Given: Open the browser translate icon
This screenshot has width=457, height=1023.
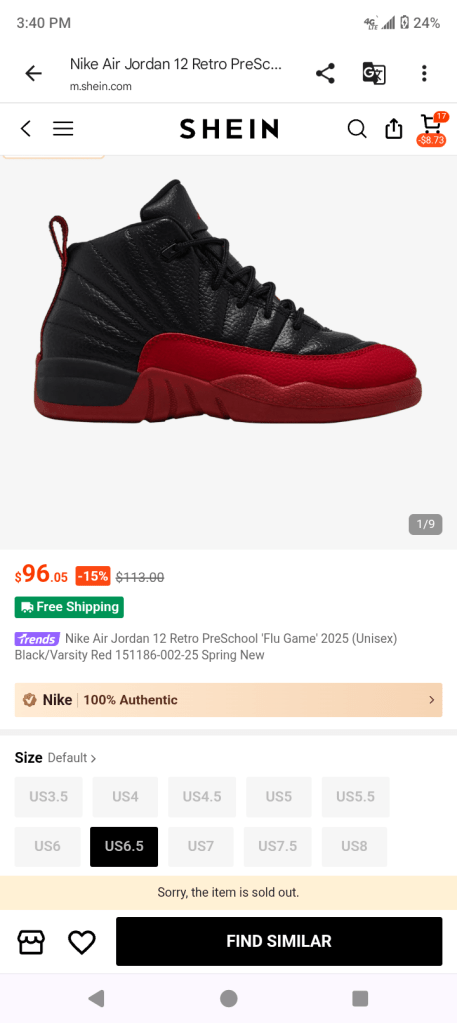Looking at the screenshot, I should tap(374, 74).
